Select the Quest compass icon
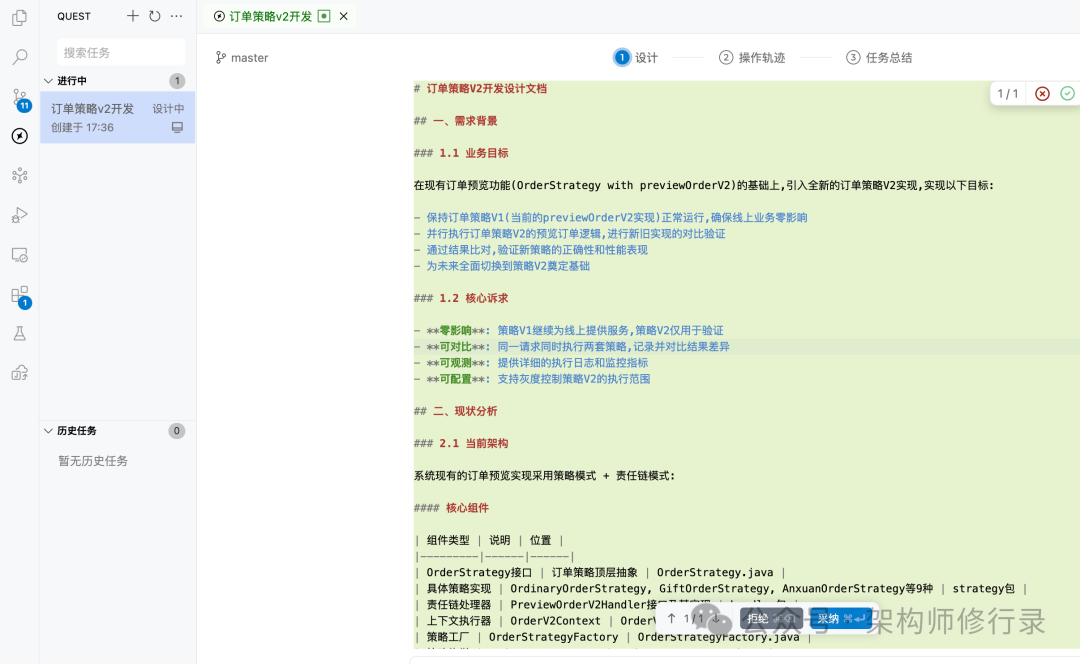 tap(20, 136)
